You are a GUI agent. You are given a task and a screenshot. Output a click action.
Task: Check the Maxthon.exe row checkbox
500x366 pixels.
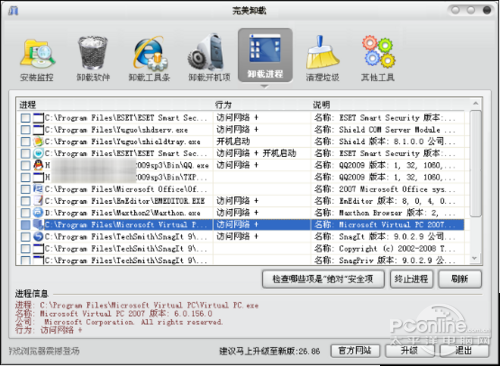pos(25,213)
